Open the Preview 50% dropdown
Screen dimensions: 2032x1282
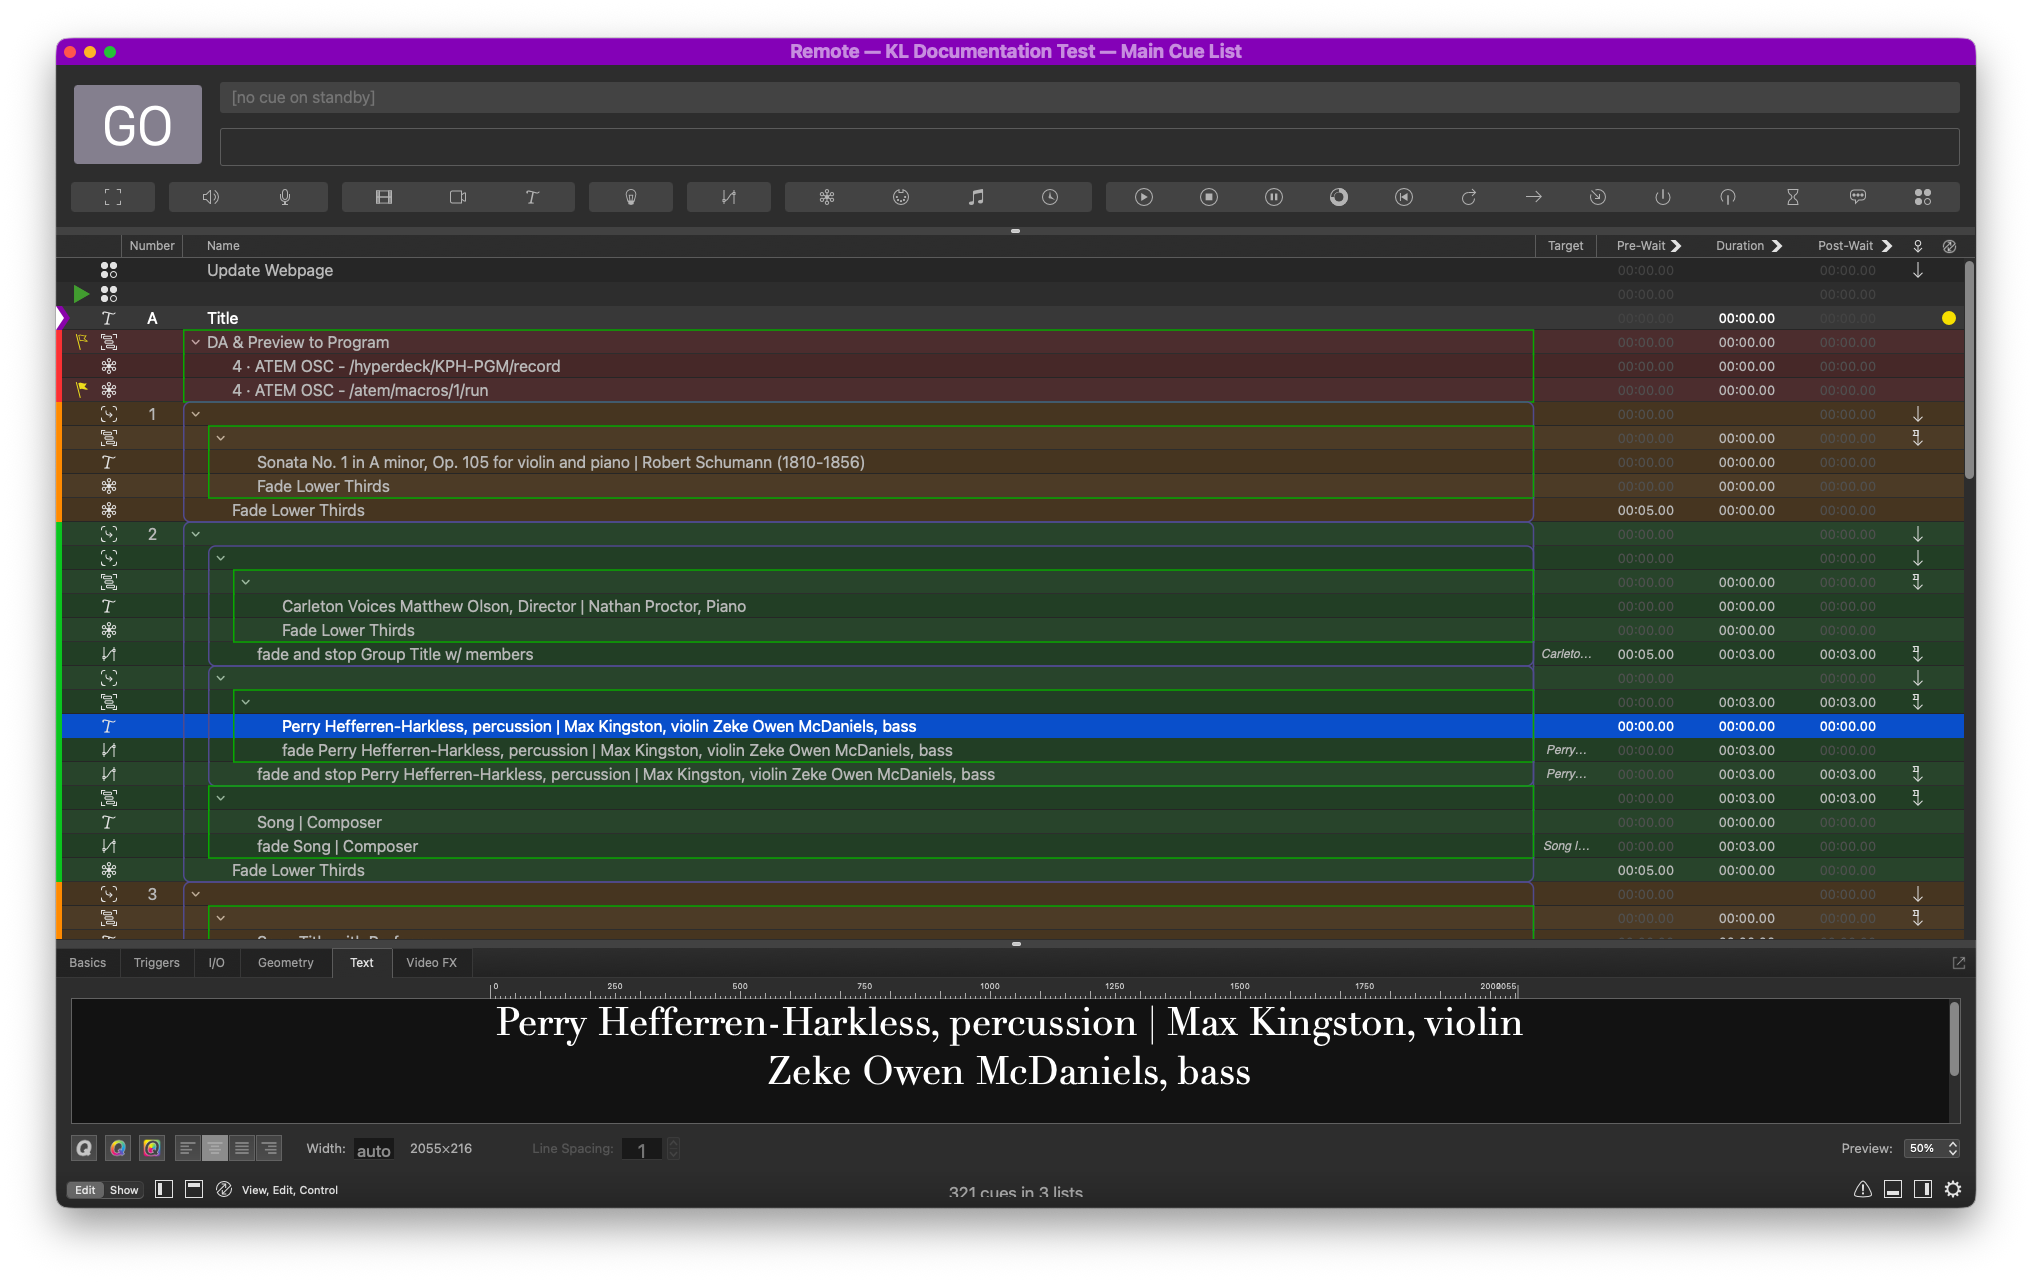[1932, 1148]
